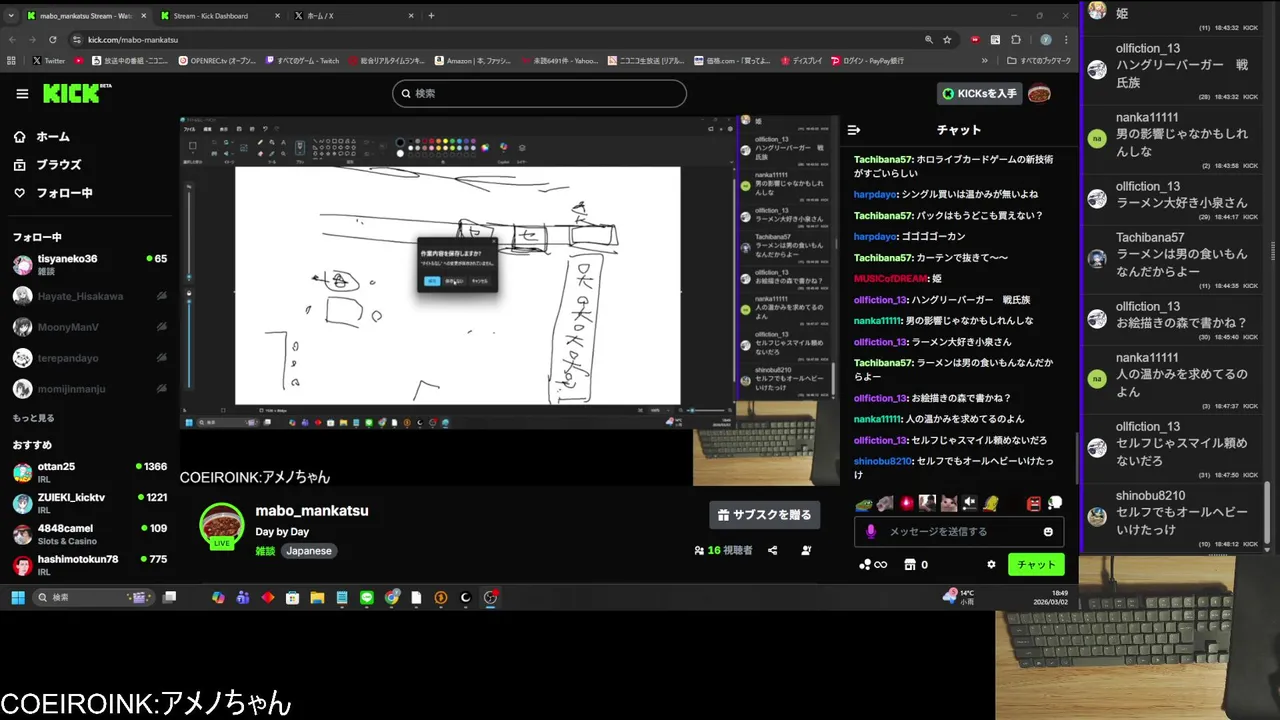
Task: Open Microsoft Store from taskbar
Action: [x=292, y=598]
